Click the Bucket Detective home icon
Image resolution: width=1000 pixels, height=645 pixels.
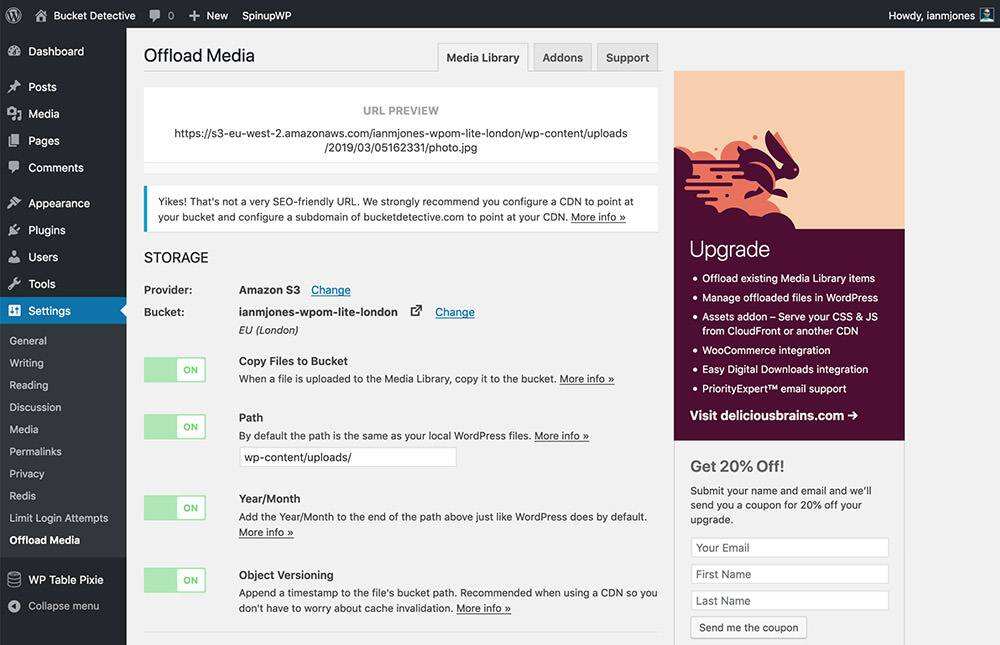[41, 15]
